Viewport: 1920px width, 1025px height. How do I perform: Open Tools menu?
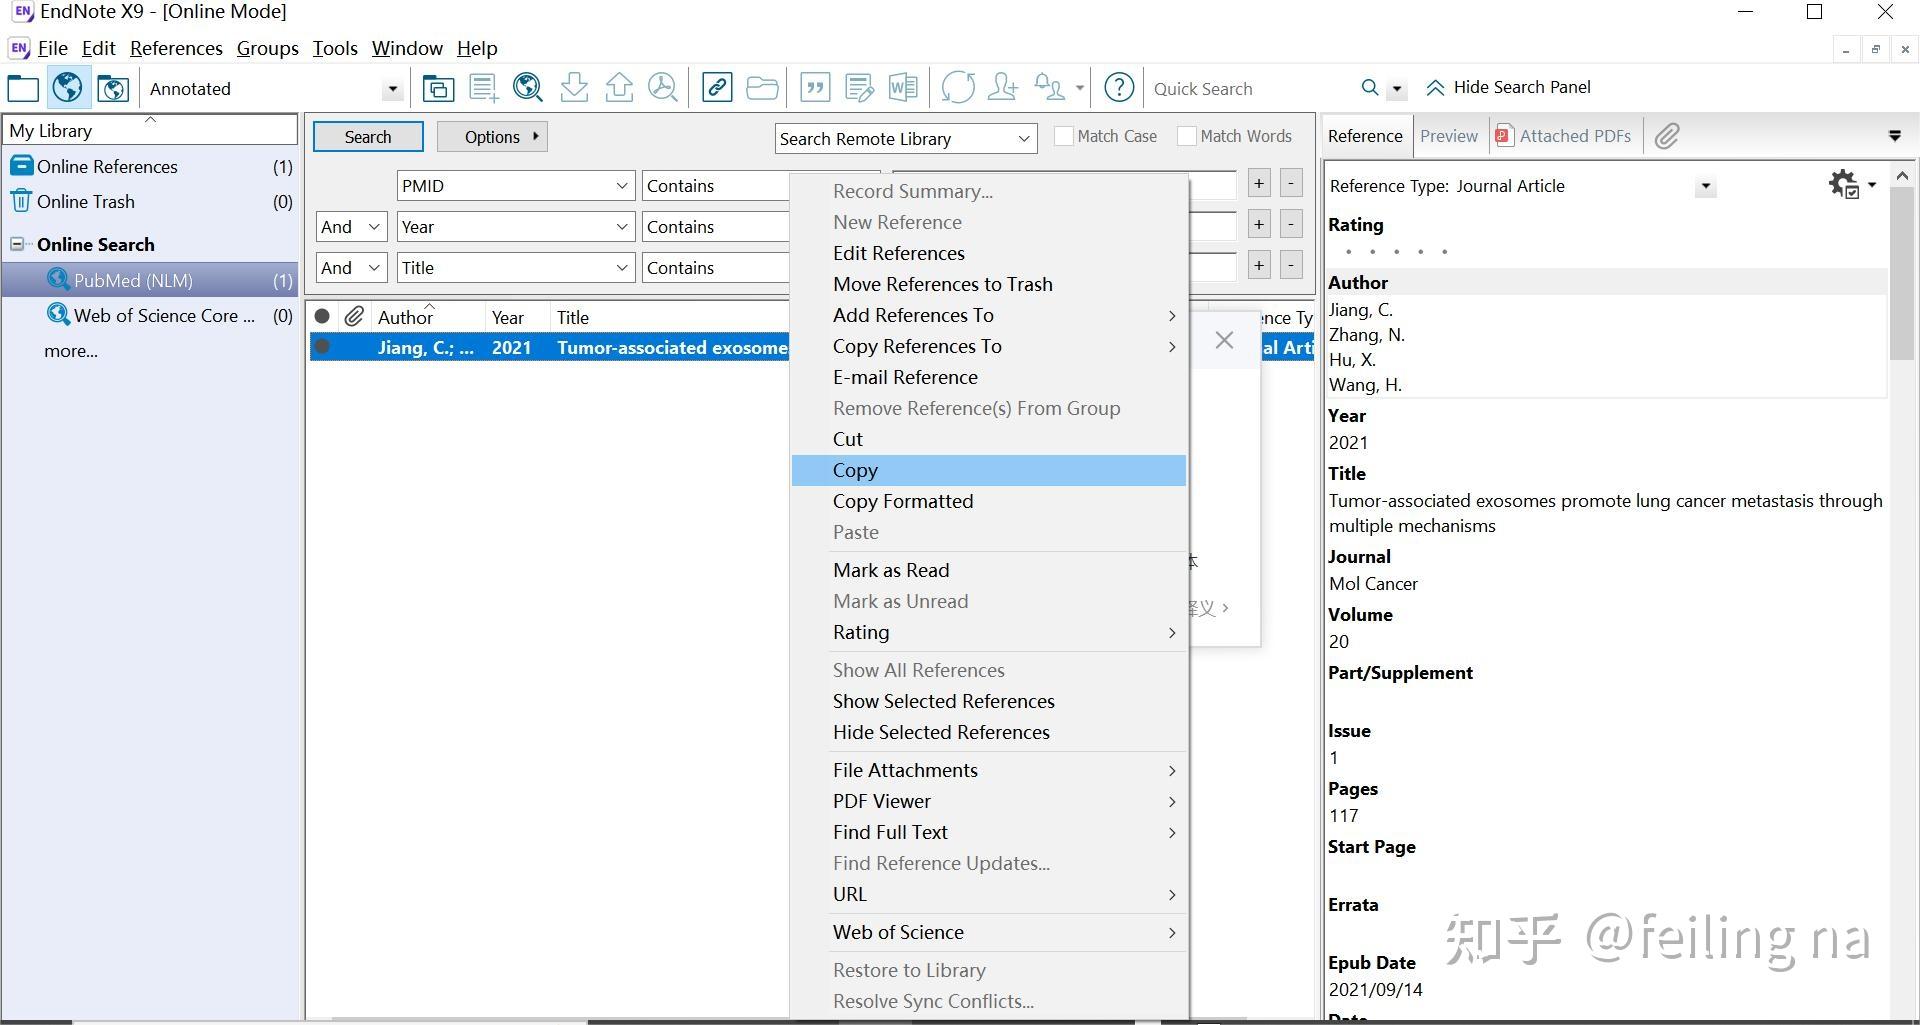335,48
